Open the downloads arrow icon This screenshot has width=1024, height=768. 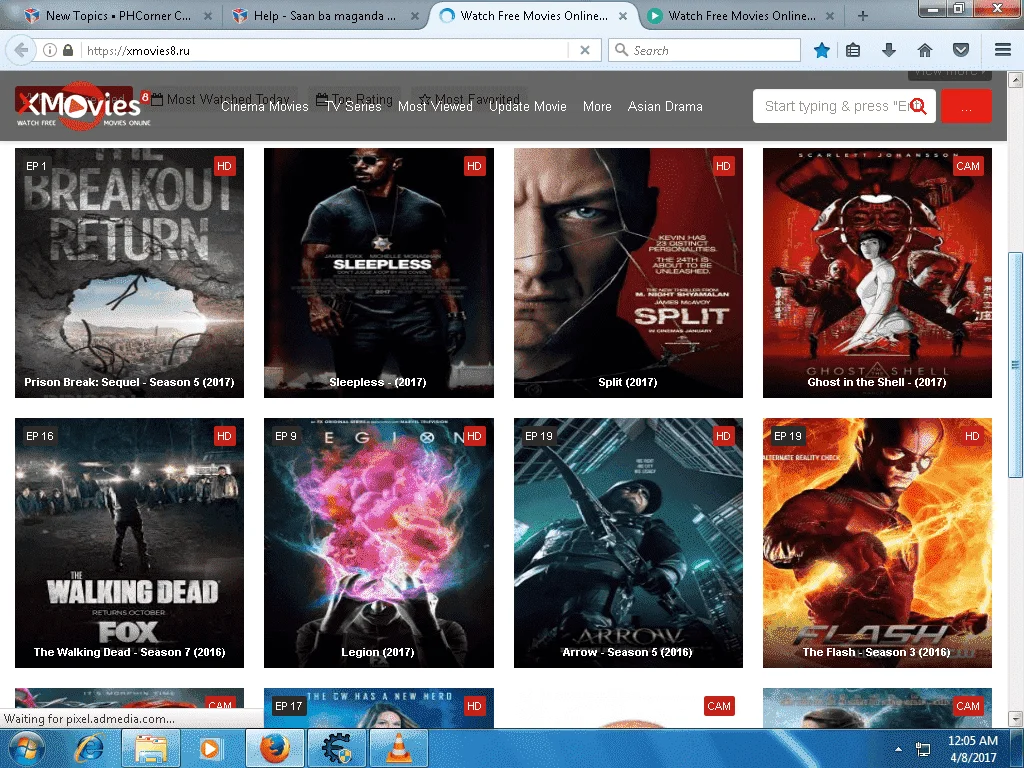tap(889, 50)
